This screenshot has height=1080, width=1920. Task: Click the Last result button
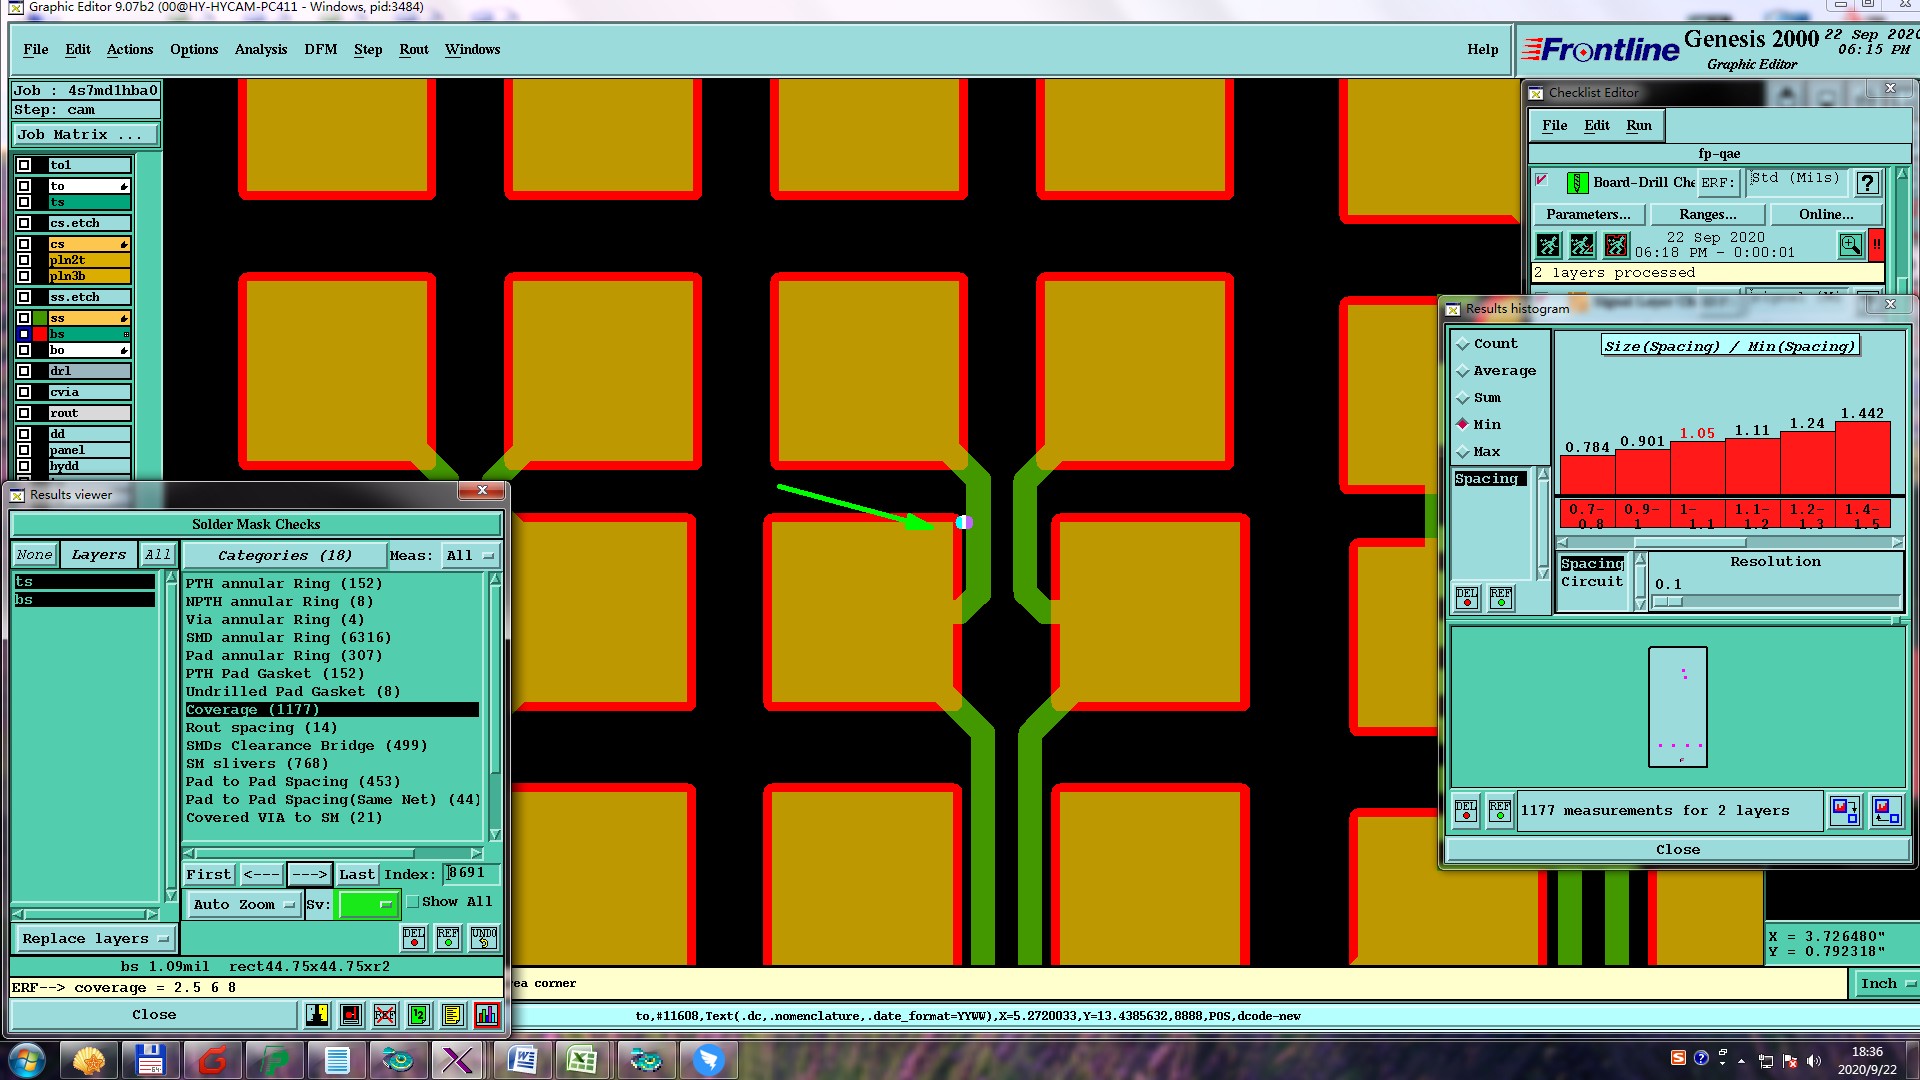[356, 875]
